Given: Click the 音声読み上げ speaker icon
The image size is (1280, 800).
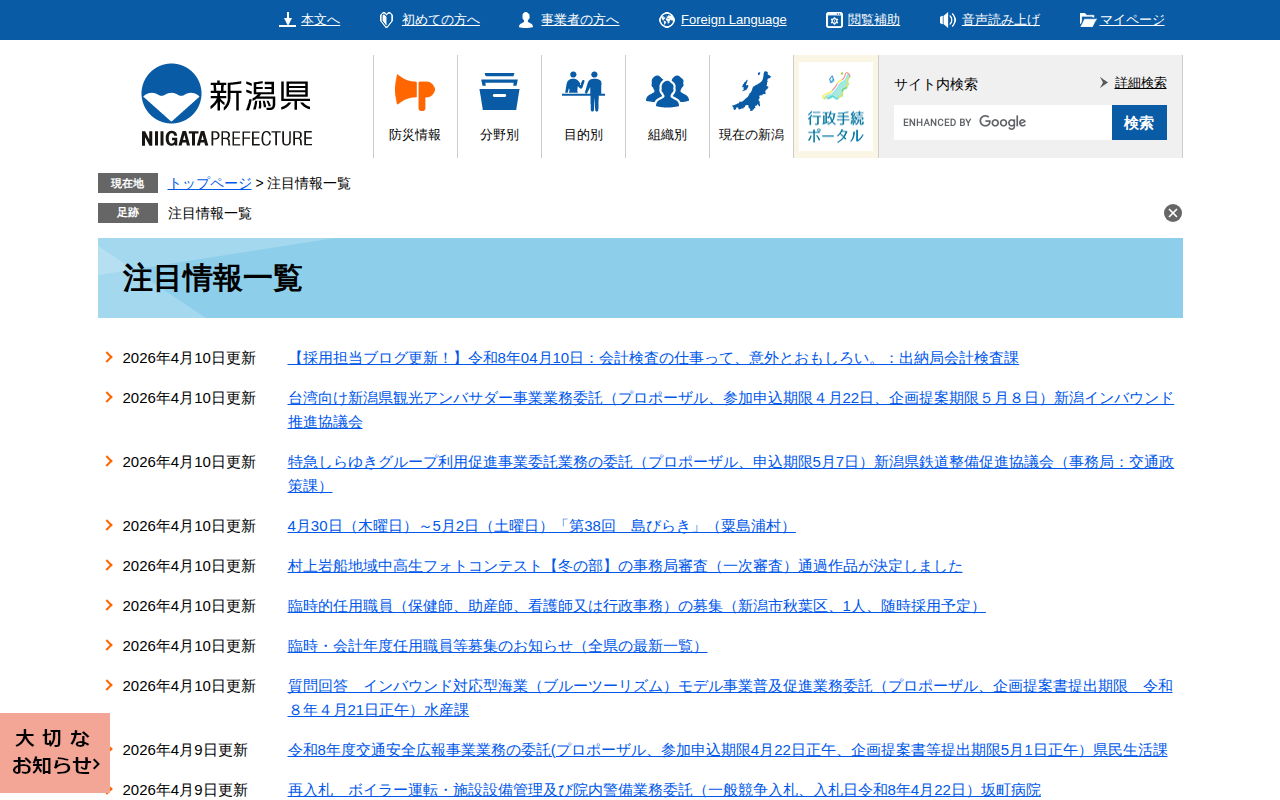Looking at the screenshot, I should click(x=948, y=18).
